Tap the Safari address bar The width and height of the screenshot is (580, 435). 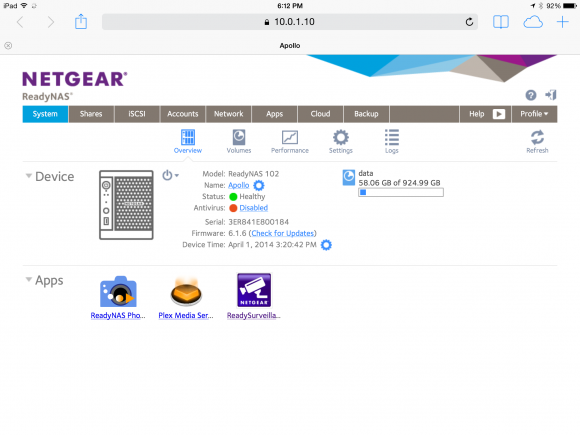(x=290, y=22)
